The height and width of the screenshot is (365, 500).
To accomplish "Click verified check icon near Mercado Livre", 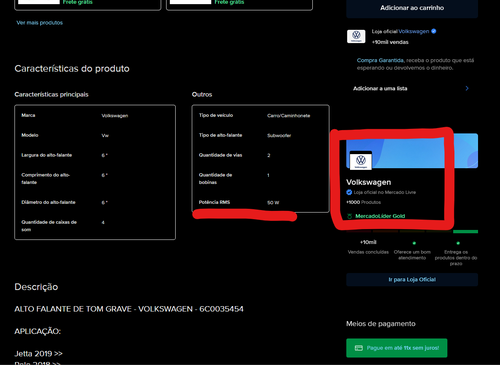I will 349,192.
